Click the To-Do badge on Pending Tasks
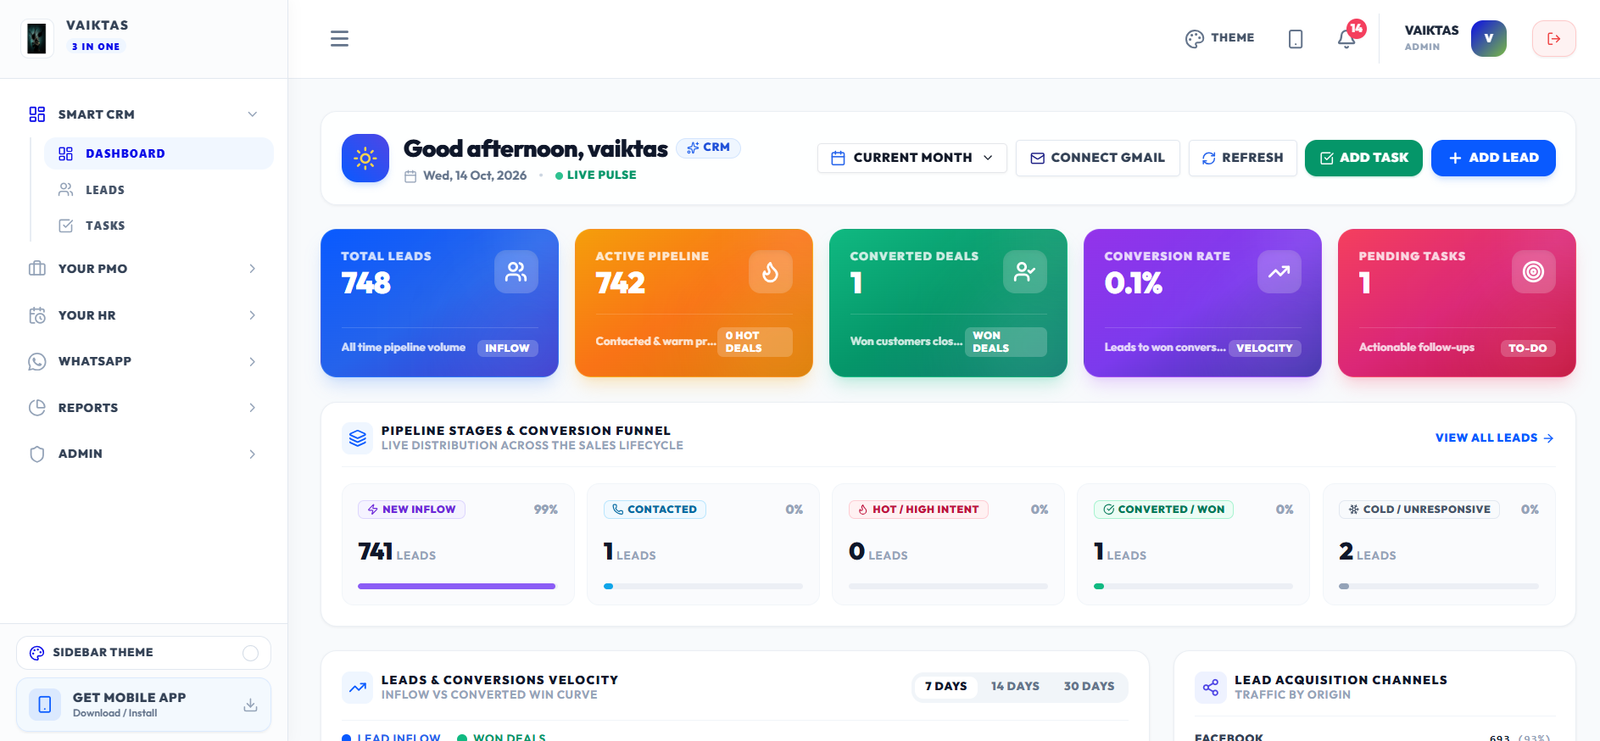Viewport: 1600px width, 741px height. pyautogui.click(x=1528, y=348)
